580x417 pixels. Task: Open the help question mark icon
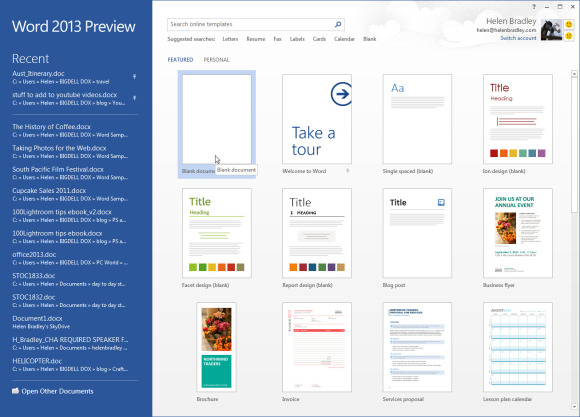[534, 7]
